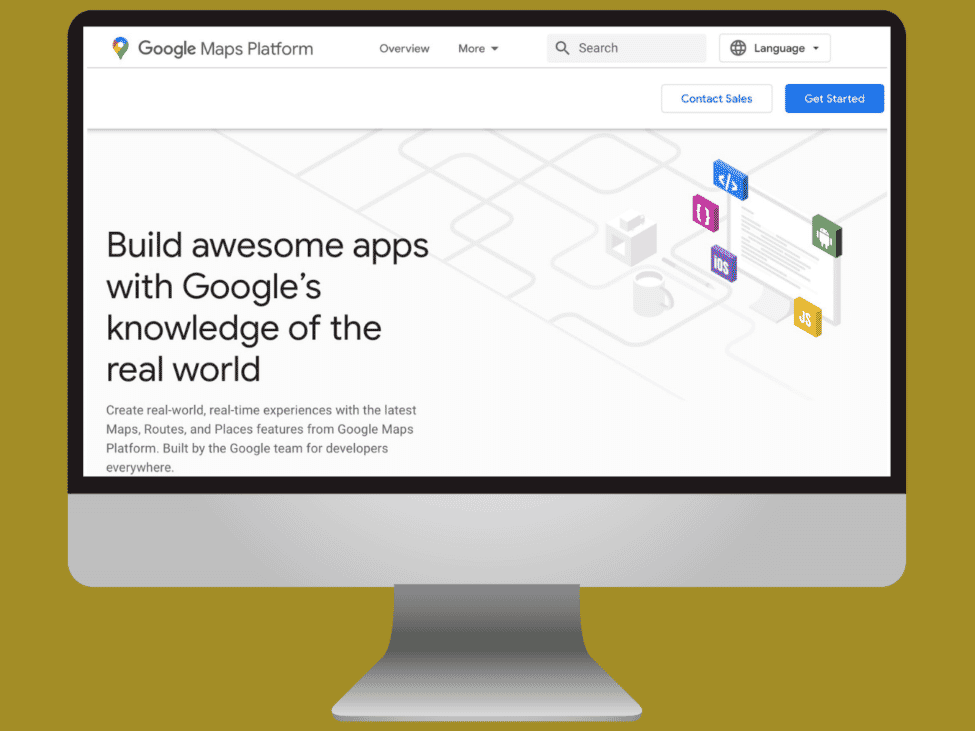The image size is (975, 731).
Task: Click the Contact Sales button
Action: pyautogui.click(x=716, y=98)
